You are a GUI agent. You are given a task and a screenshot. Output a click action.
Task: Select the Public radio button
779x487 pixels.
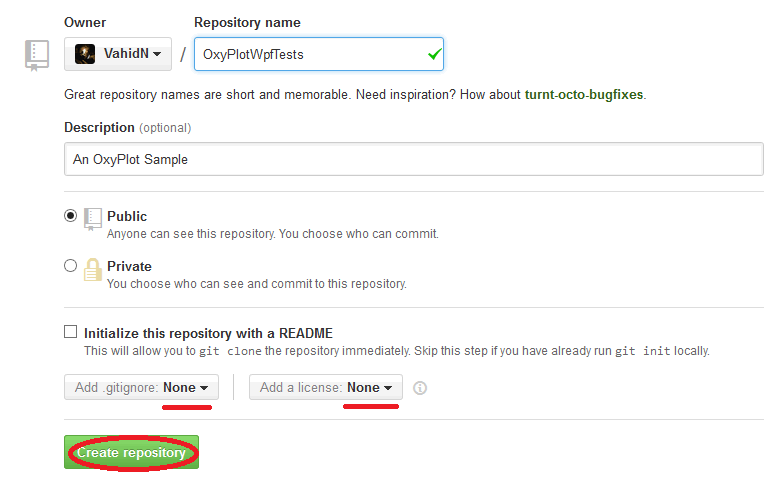70,216
